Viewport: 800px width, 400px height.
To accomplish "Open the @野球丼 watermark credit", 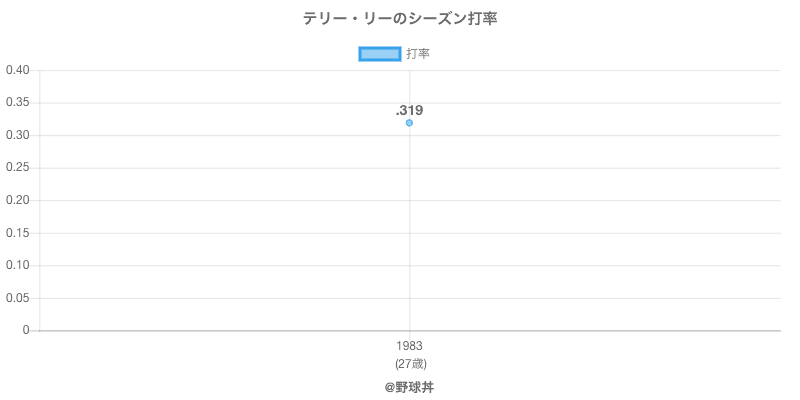I will point(409,387).
